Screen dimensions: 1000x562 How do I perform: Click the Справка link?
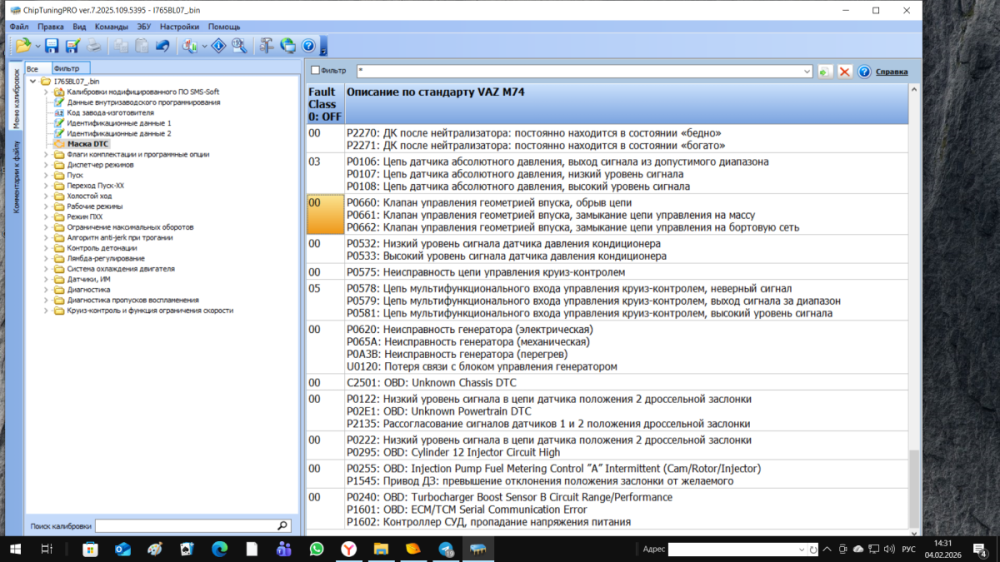(x=892, y=71)
